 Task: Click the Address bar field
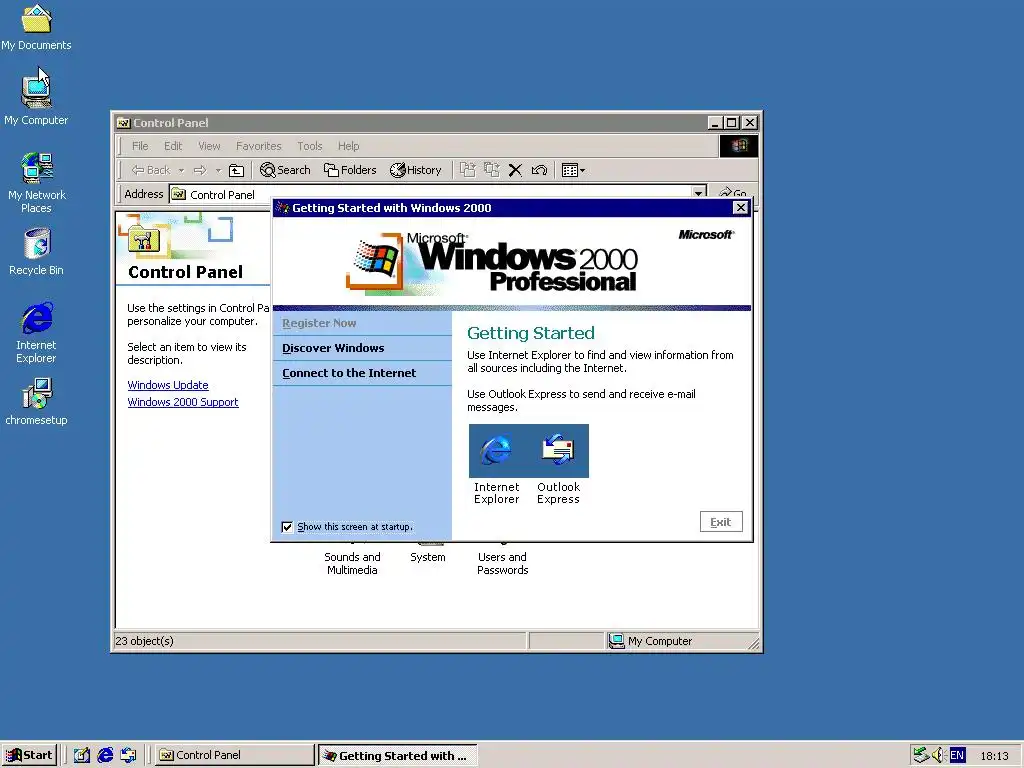431,194
